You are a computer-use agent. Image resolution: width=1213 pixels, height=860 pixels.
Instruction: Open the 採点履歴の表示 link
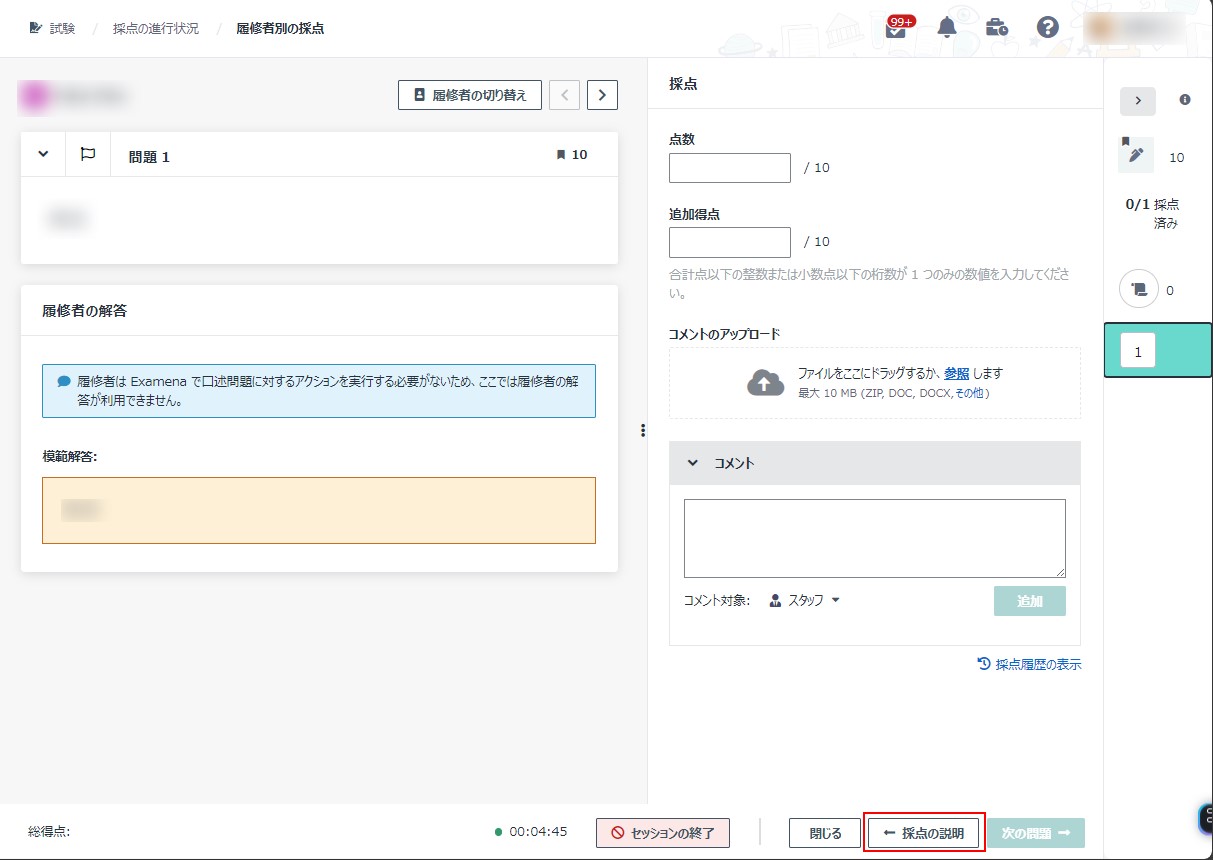[1029, 664]
